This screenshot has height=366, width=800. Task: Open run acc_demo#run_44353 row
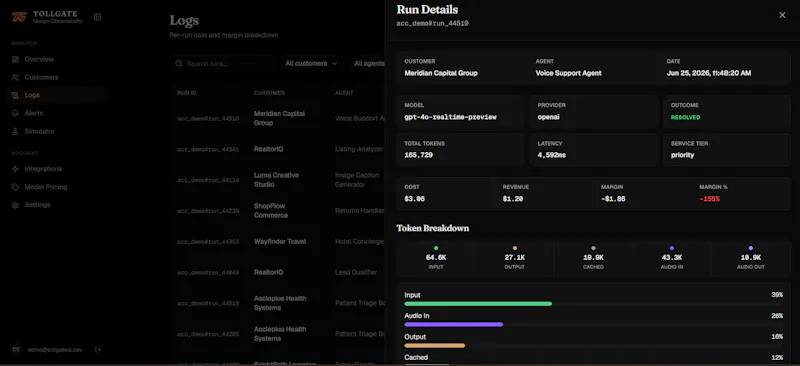(x=278, y=241)
